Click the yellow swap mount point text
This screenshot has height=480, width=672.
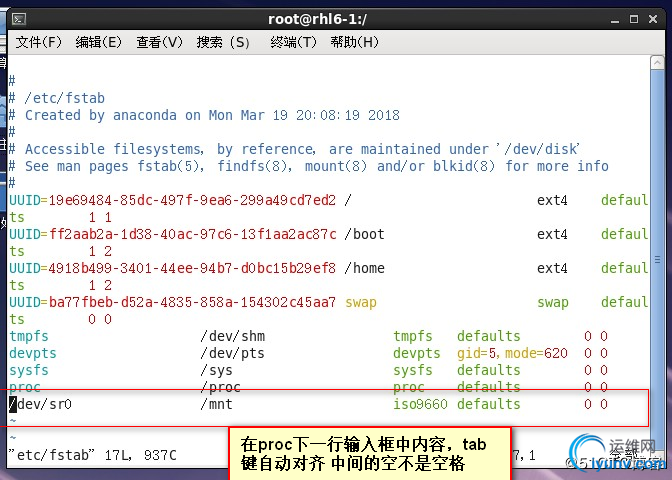click(x=361, y=303)
